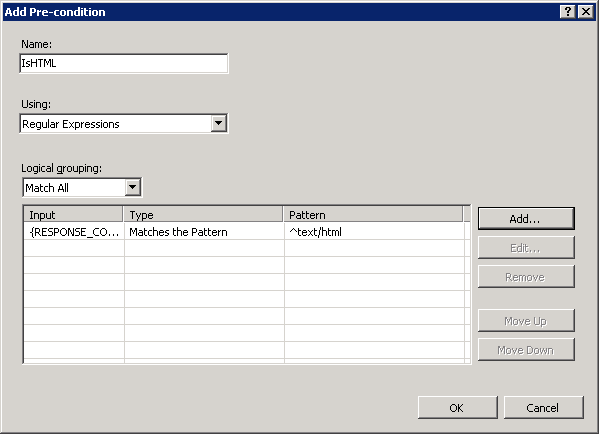
Task: Select the ^text/html pattern cell
Action: coord(374,232)
